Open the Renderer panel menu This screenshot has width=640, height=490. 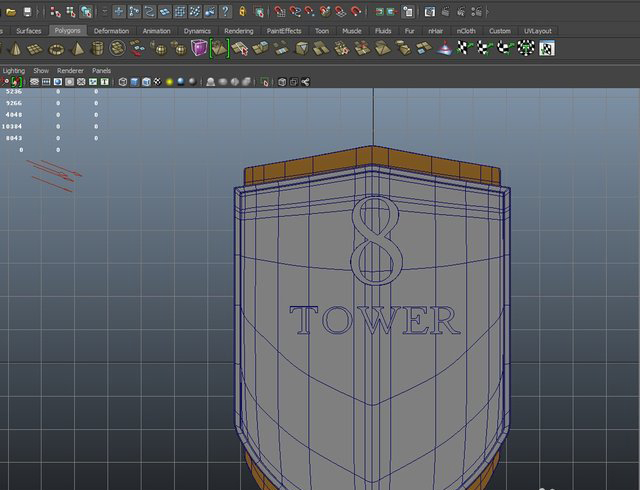point(70,71)
